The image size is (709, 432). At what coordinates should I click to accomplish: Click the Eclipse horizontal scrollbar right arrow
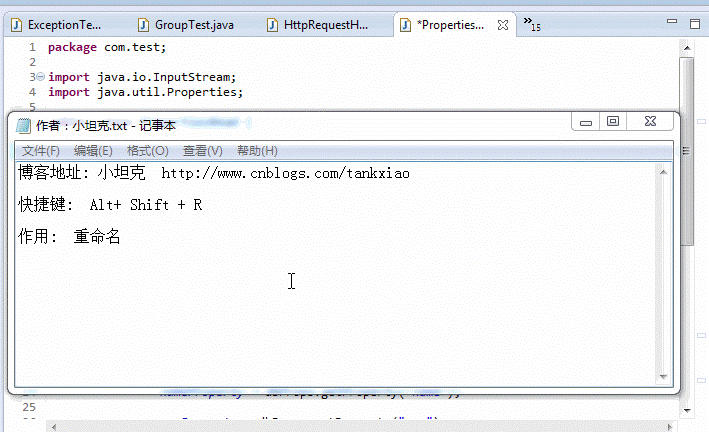pyautogui.click(x=670, y=427)
